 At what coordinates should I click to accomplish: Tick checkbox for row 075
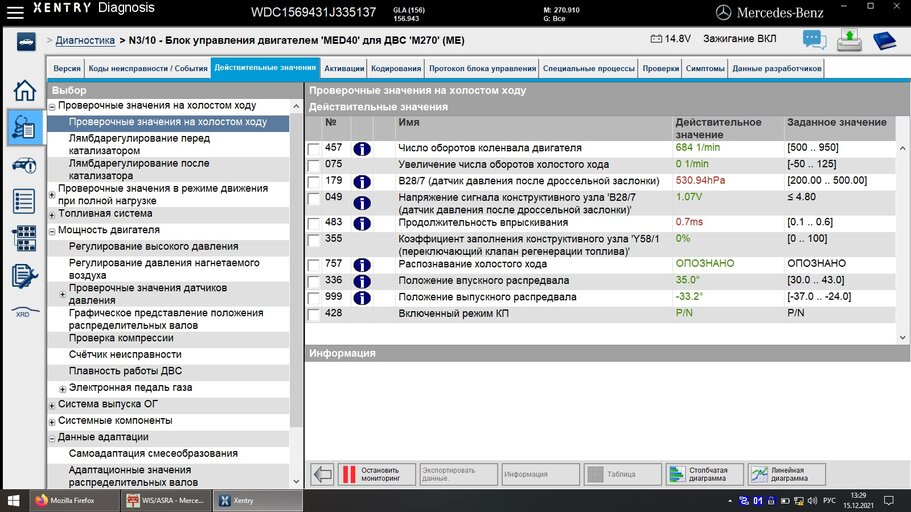point(314,166)
